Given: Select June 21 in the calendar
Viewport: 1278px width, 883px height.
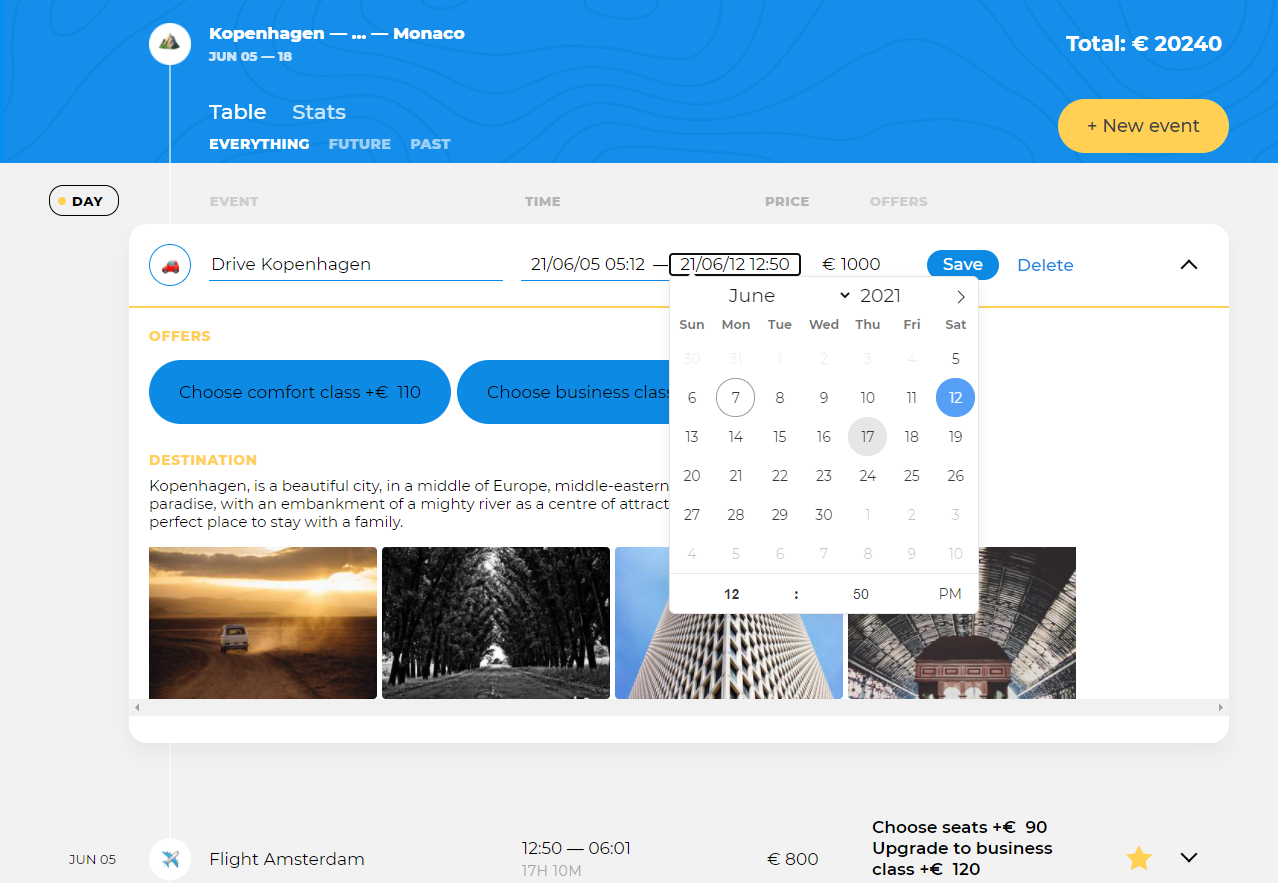Looking at the screenshot, I should (x=736, y=476).
